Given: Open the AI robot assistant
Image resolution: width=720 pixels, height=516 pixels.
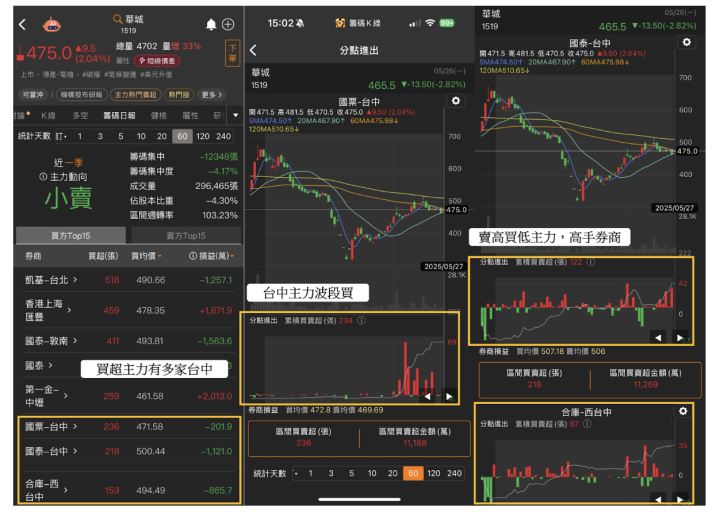Looking at the screenshot, I should (52, 24).
